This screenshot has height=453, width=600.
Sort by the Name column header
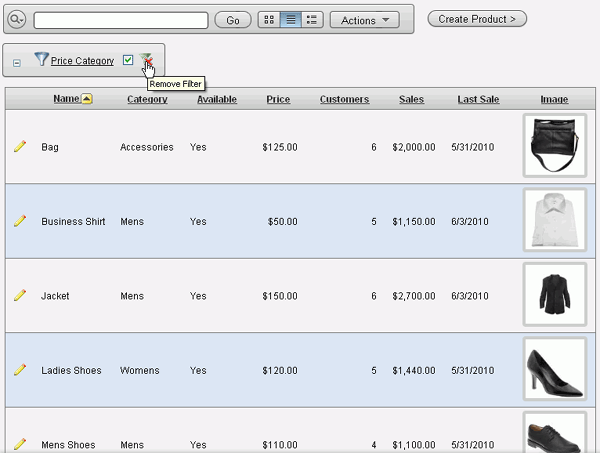[x=66, y=99]
